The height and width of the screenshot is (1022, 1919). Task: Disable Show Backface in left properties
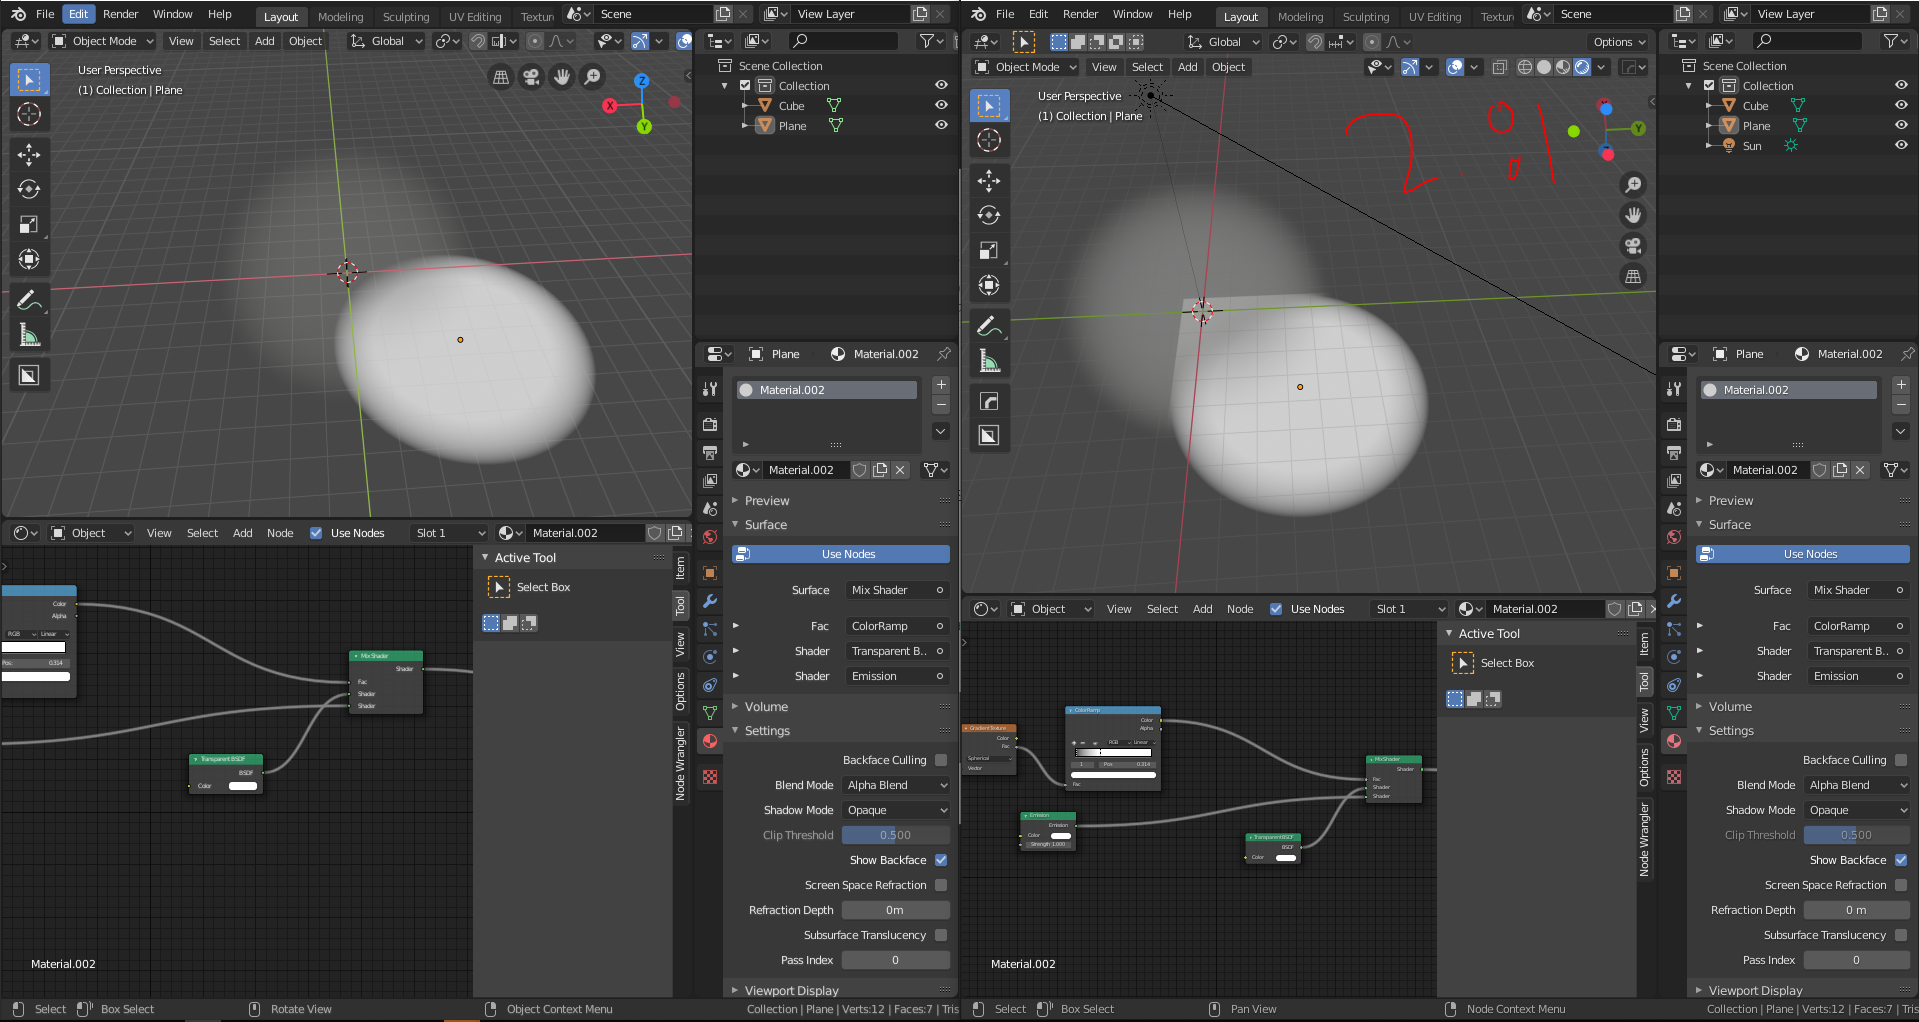(941, 860)
